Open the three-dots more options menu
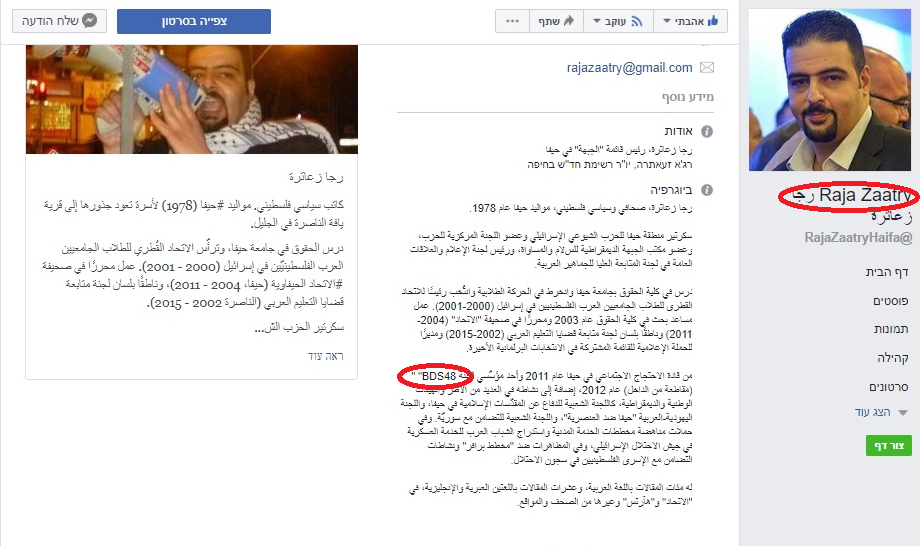 512,21
